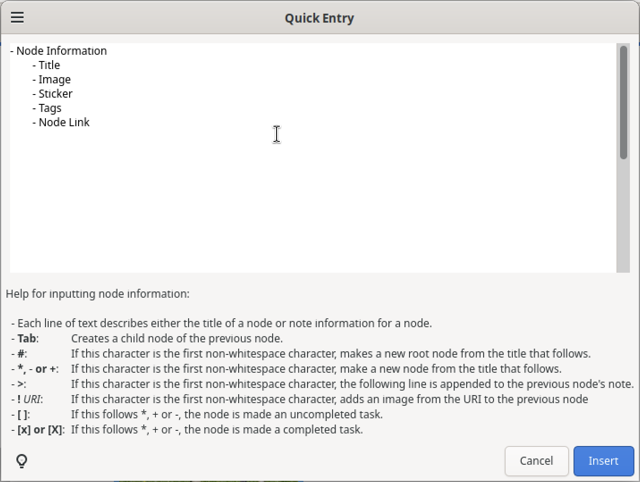The height and width of the screenshot is (482, 640).
Task: Click the "! URI:" help entry
Action: tap(27, 399)
